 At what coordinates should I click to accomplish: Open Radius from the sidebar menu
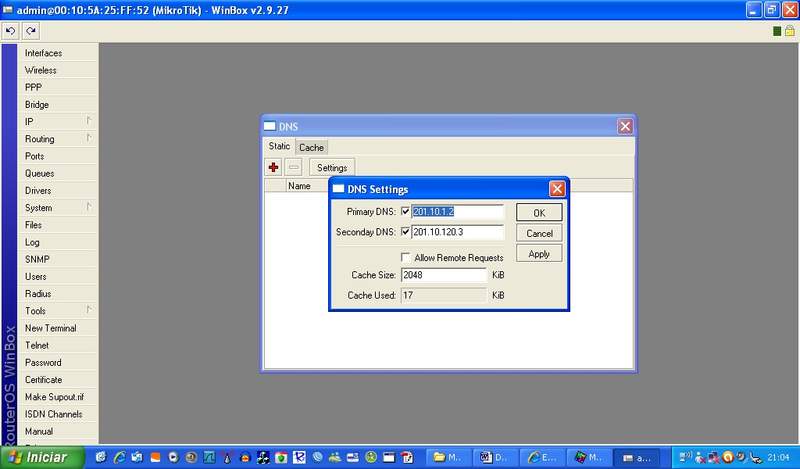[57, 294]
